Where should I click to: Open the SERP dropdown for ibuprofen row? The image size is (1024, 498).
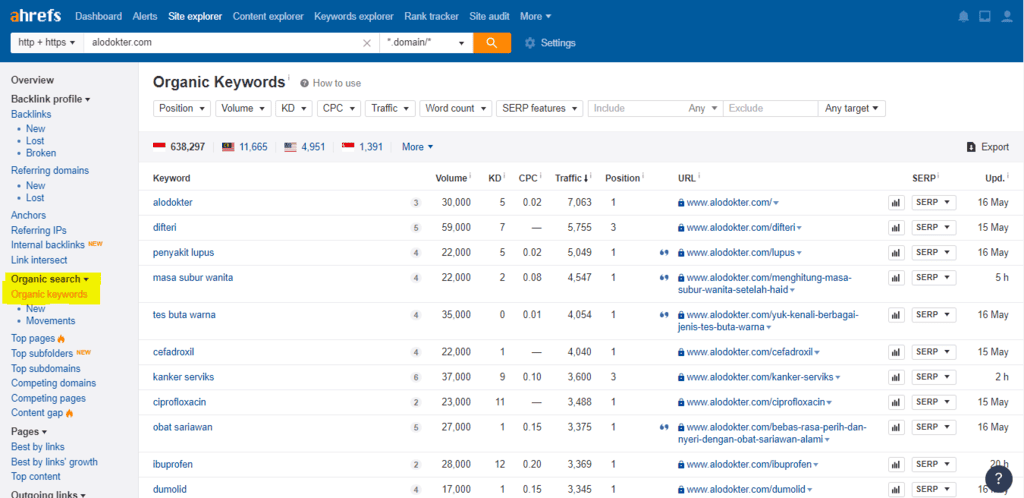[934, 465]
